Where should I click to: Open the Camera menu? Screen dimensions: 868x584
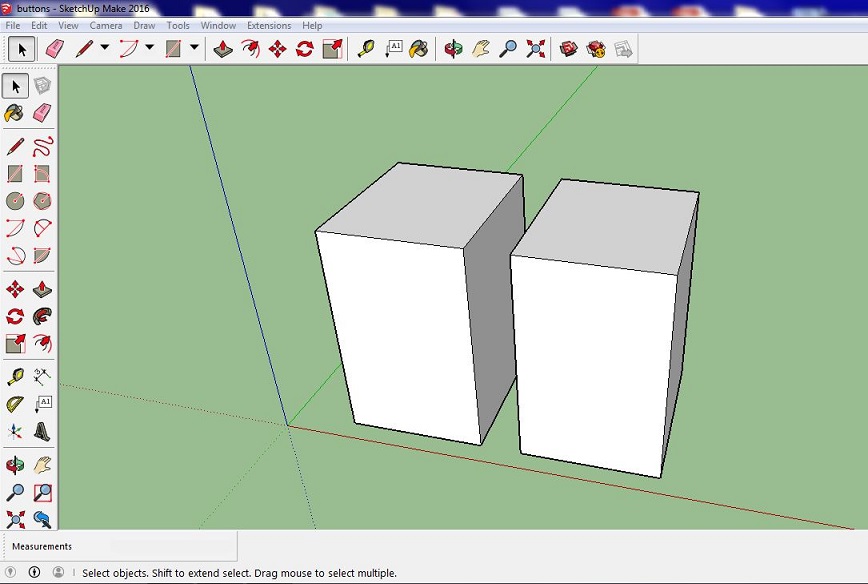tap(106, 25)
